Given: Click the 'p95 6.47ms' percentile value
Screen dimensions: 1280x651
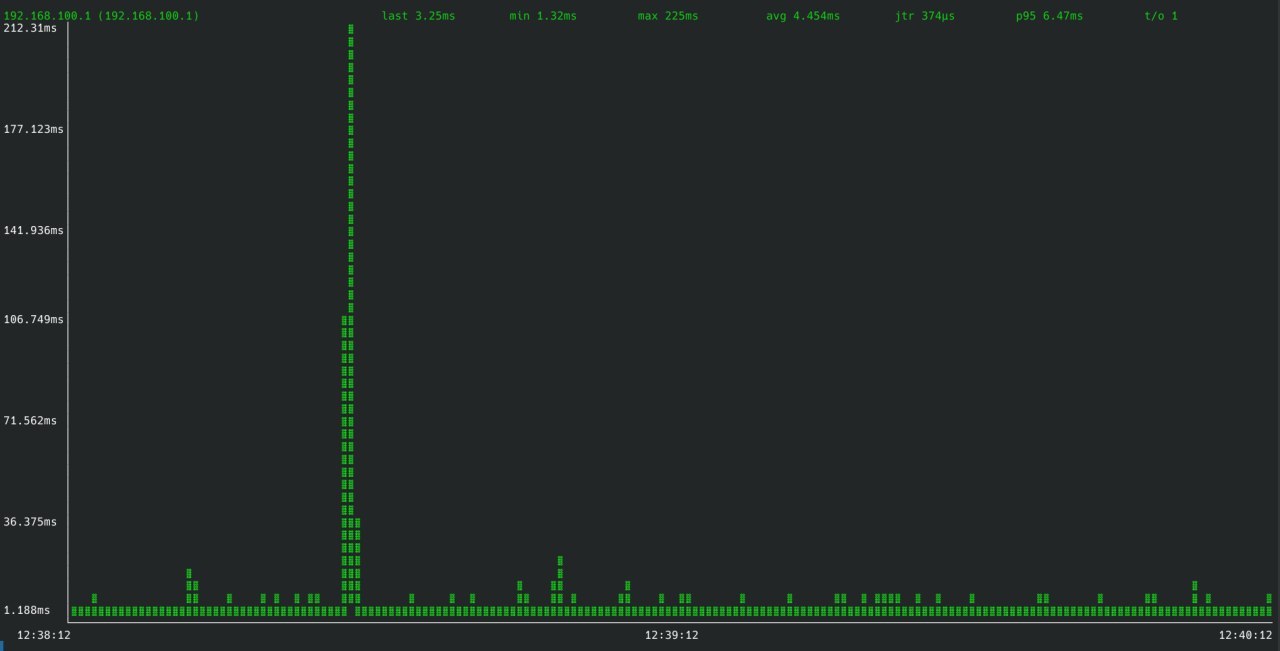Looking at the screenshot, I should 1049,17.
